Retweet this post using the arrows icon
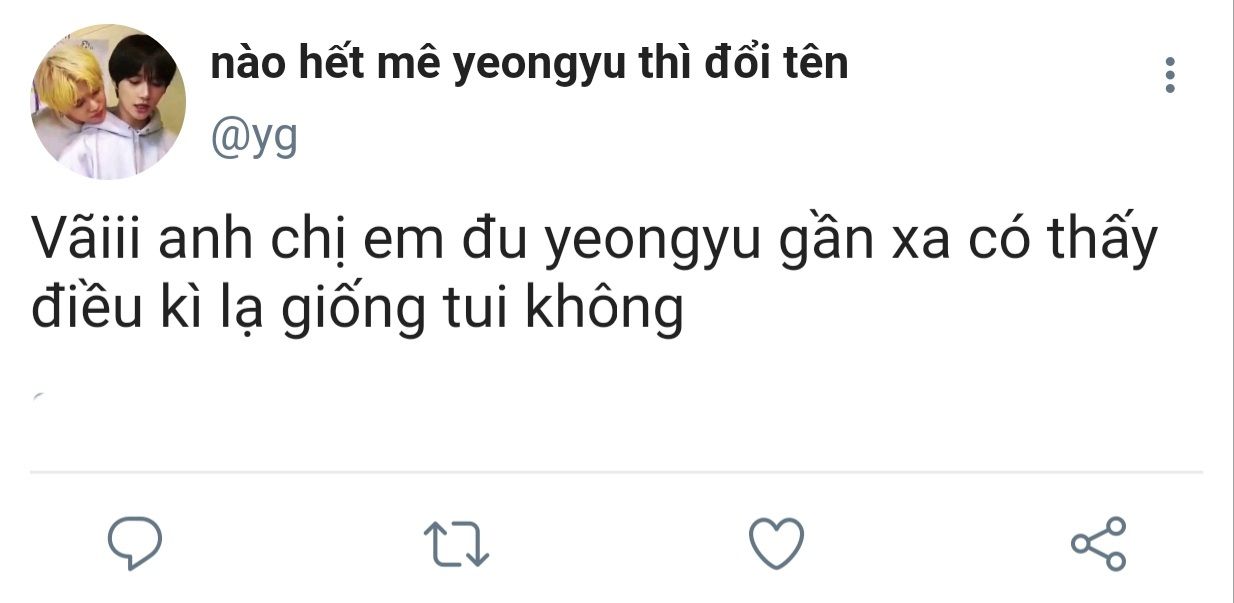 tap(457, 544)
